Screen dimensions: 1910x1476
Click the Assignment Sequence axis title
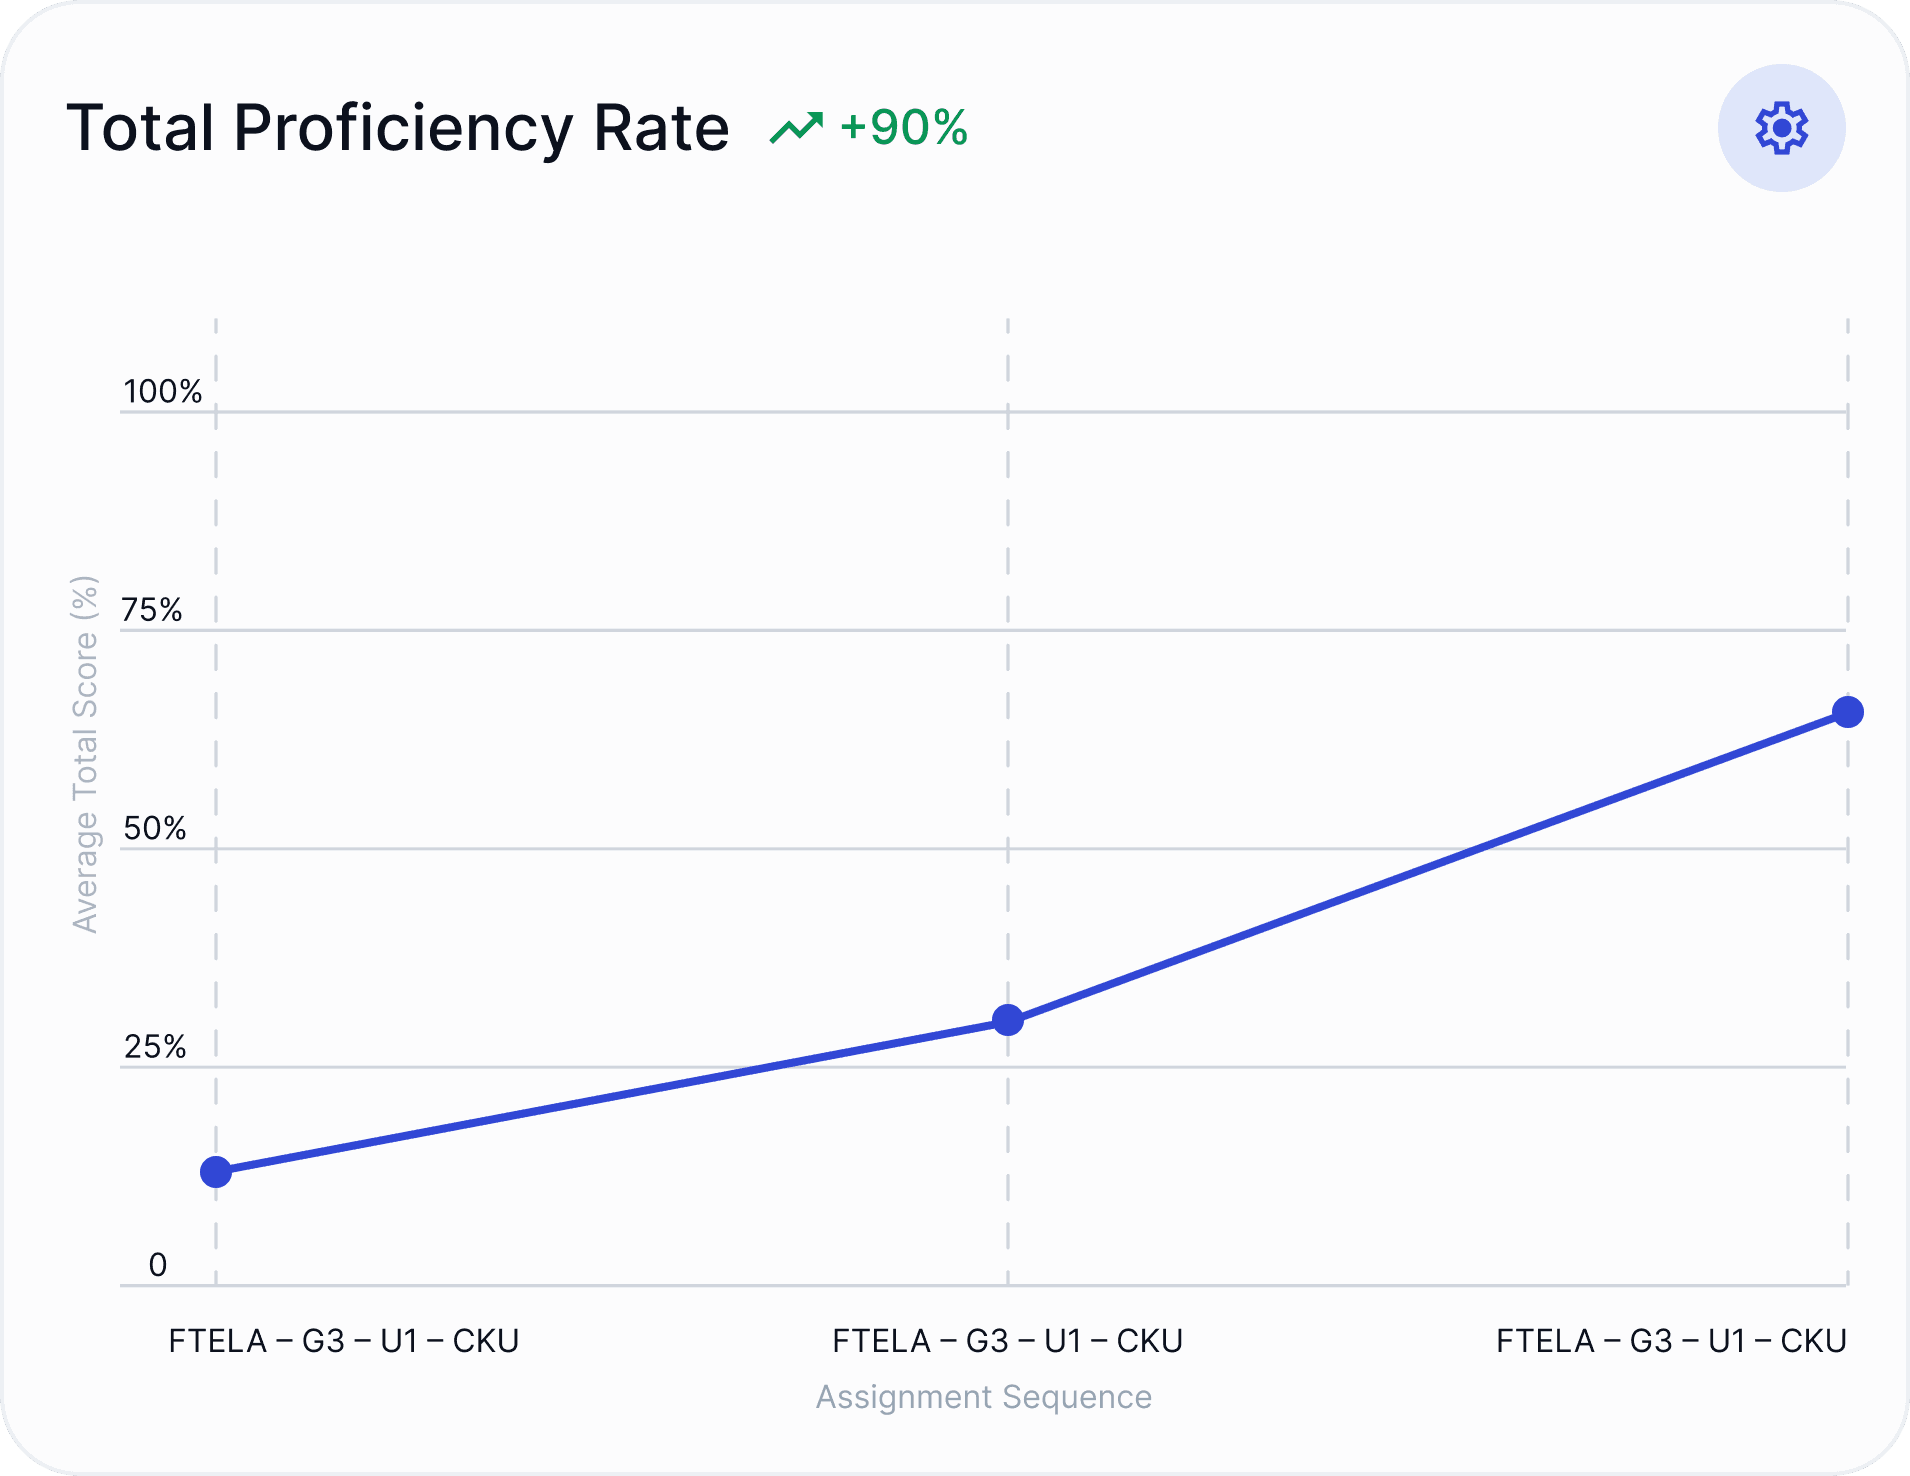984,1397
